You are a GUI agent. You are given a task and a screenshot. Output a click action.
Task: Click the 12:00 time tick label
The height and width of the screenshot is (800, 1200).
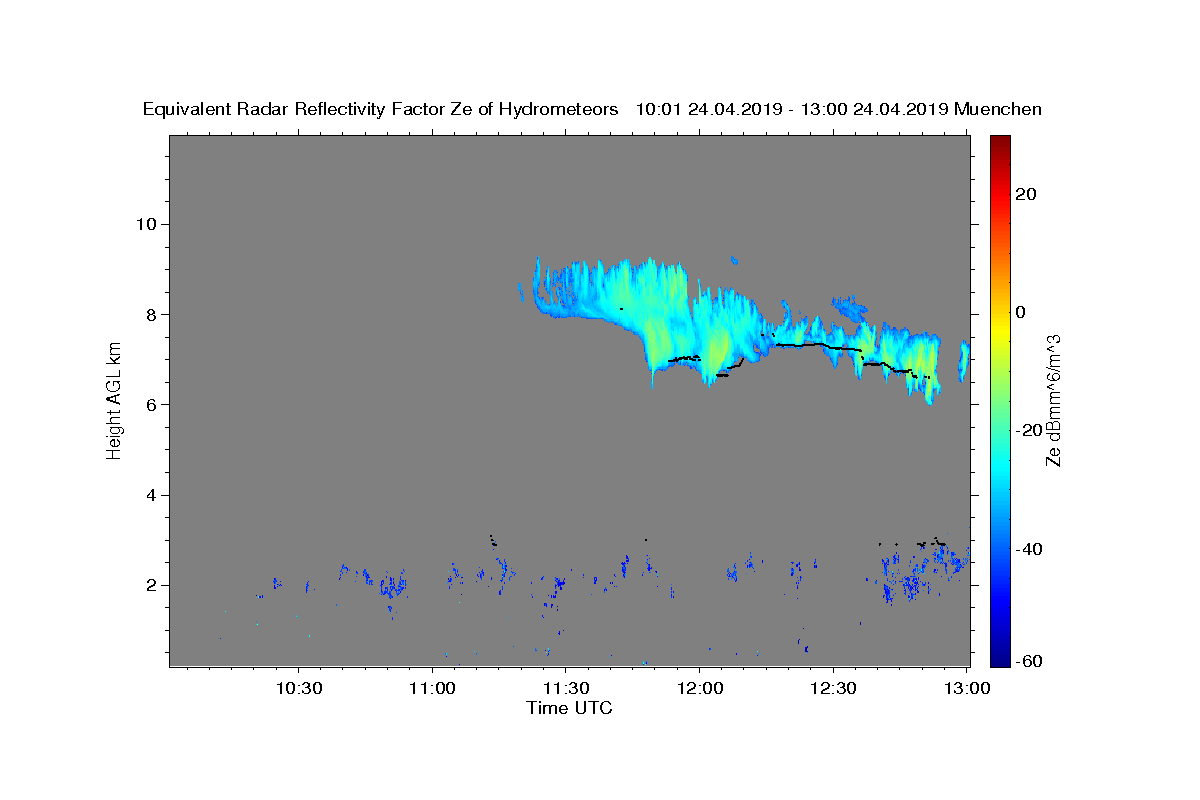pyautogui.click(x=699, y=688)
